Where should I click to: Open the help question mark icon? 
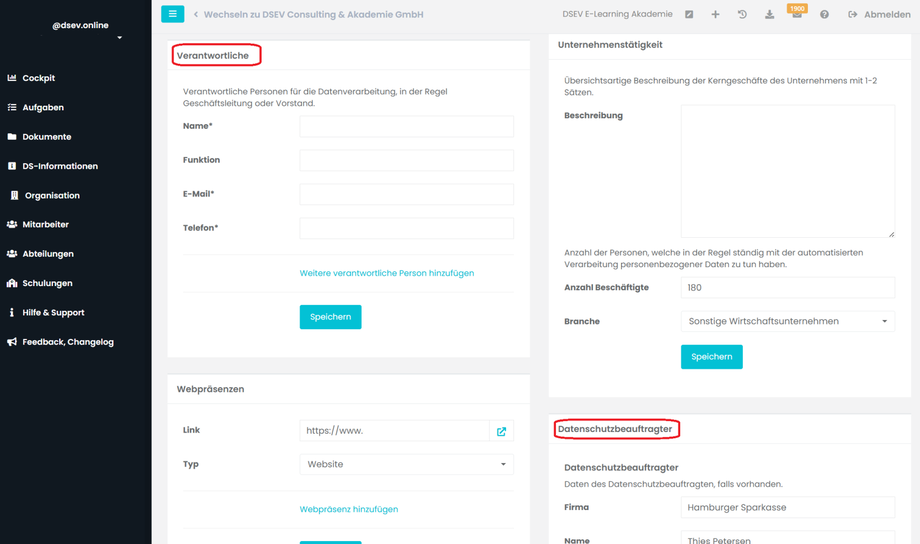[824, 15]
